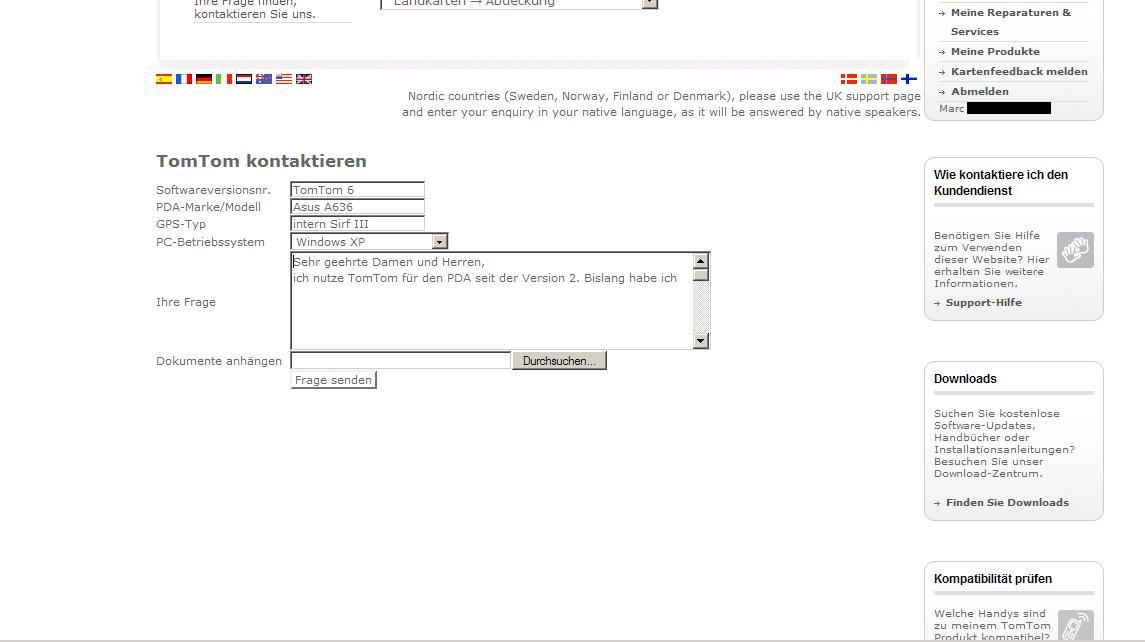Open the Landkarten topic dropdown arrow
This screenshot has height=642, width=1145.
pyautogui.click(x=650, y=4)
